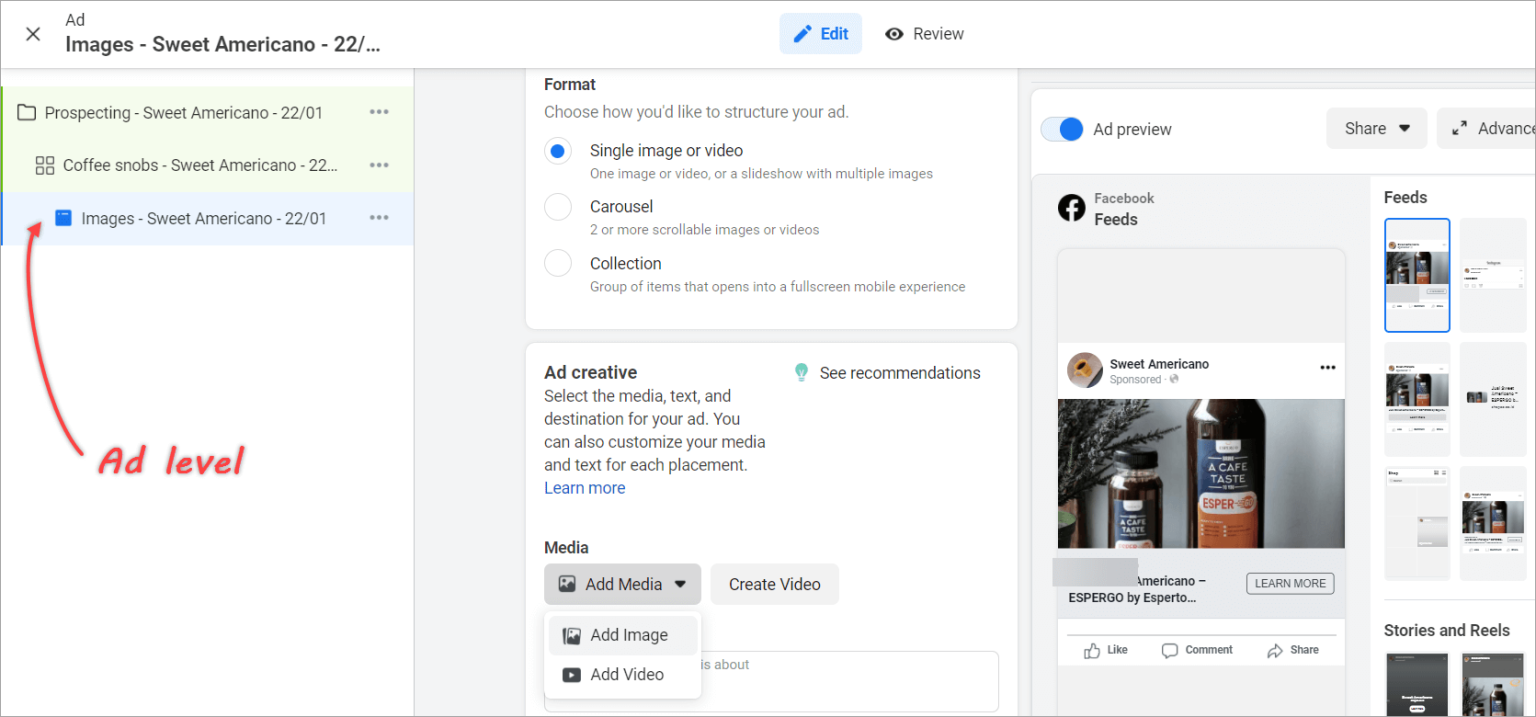Disable the Ad preview toggle

[x=1062, y=128]
